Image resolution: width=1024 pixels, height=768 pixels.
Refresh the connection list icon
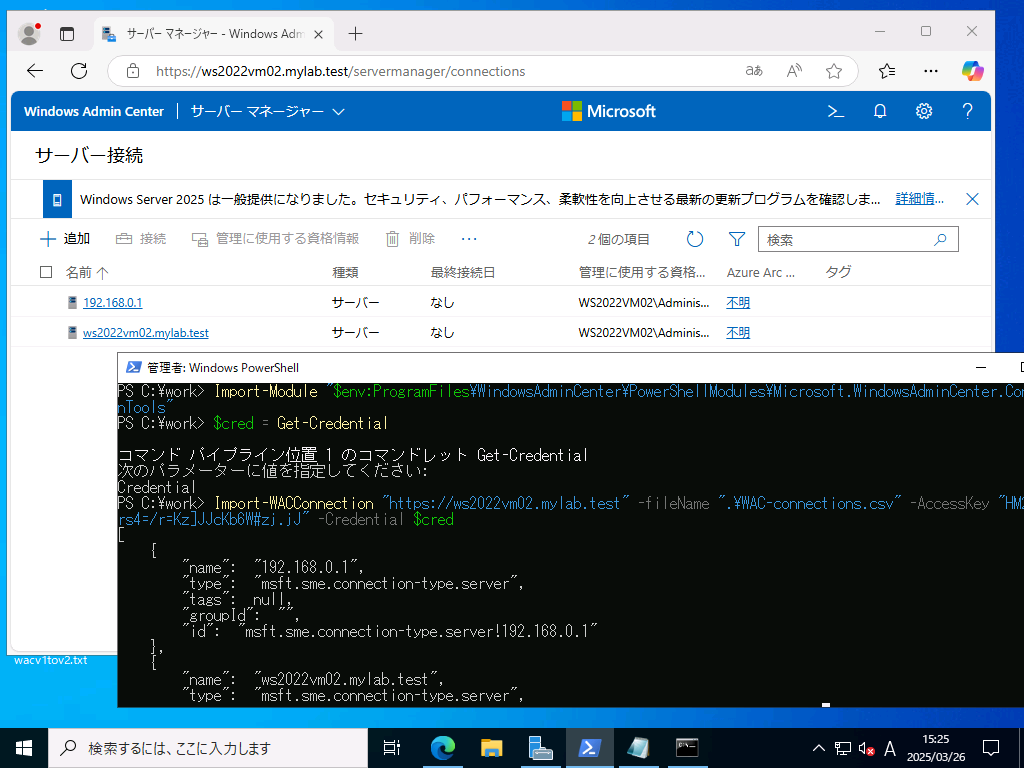point(695,240)
